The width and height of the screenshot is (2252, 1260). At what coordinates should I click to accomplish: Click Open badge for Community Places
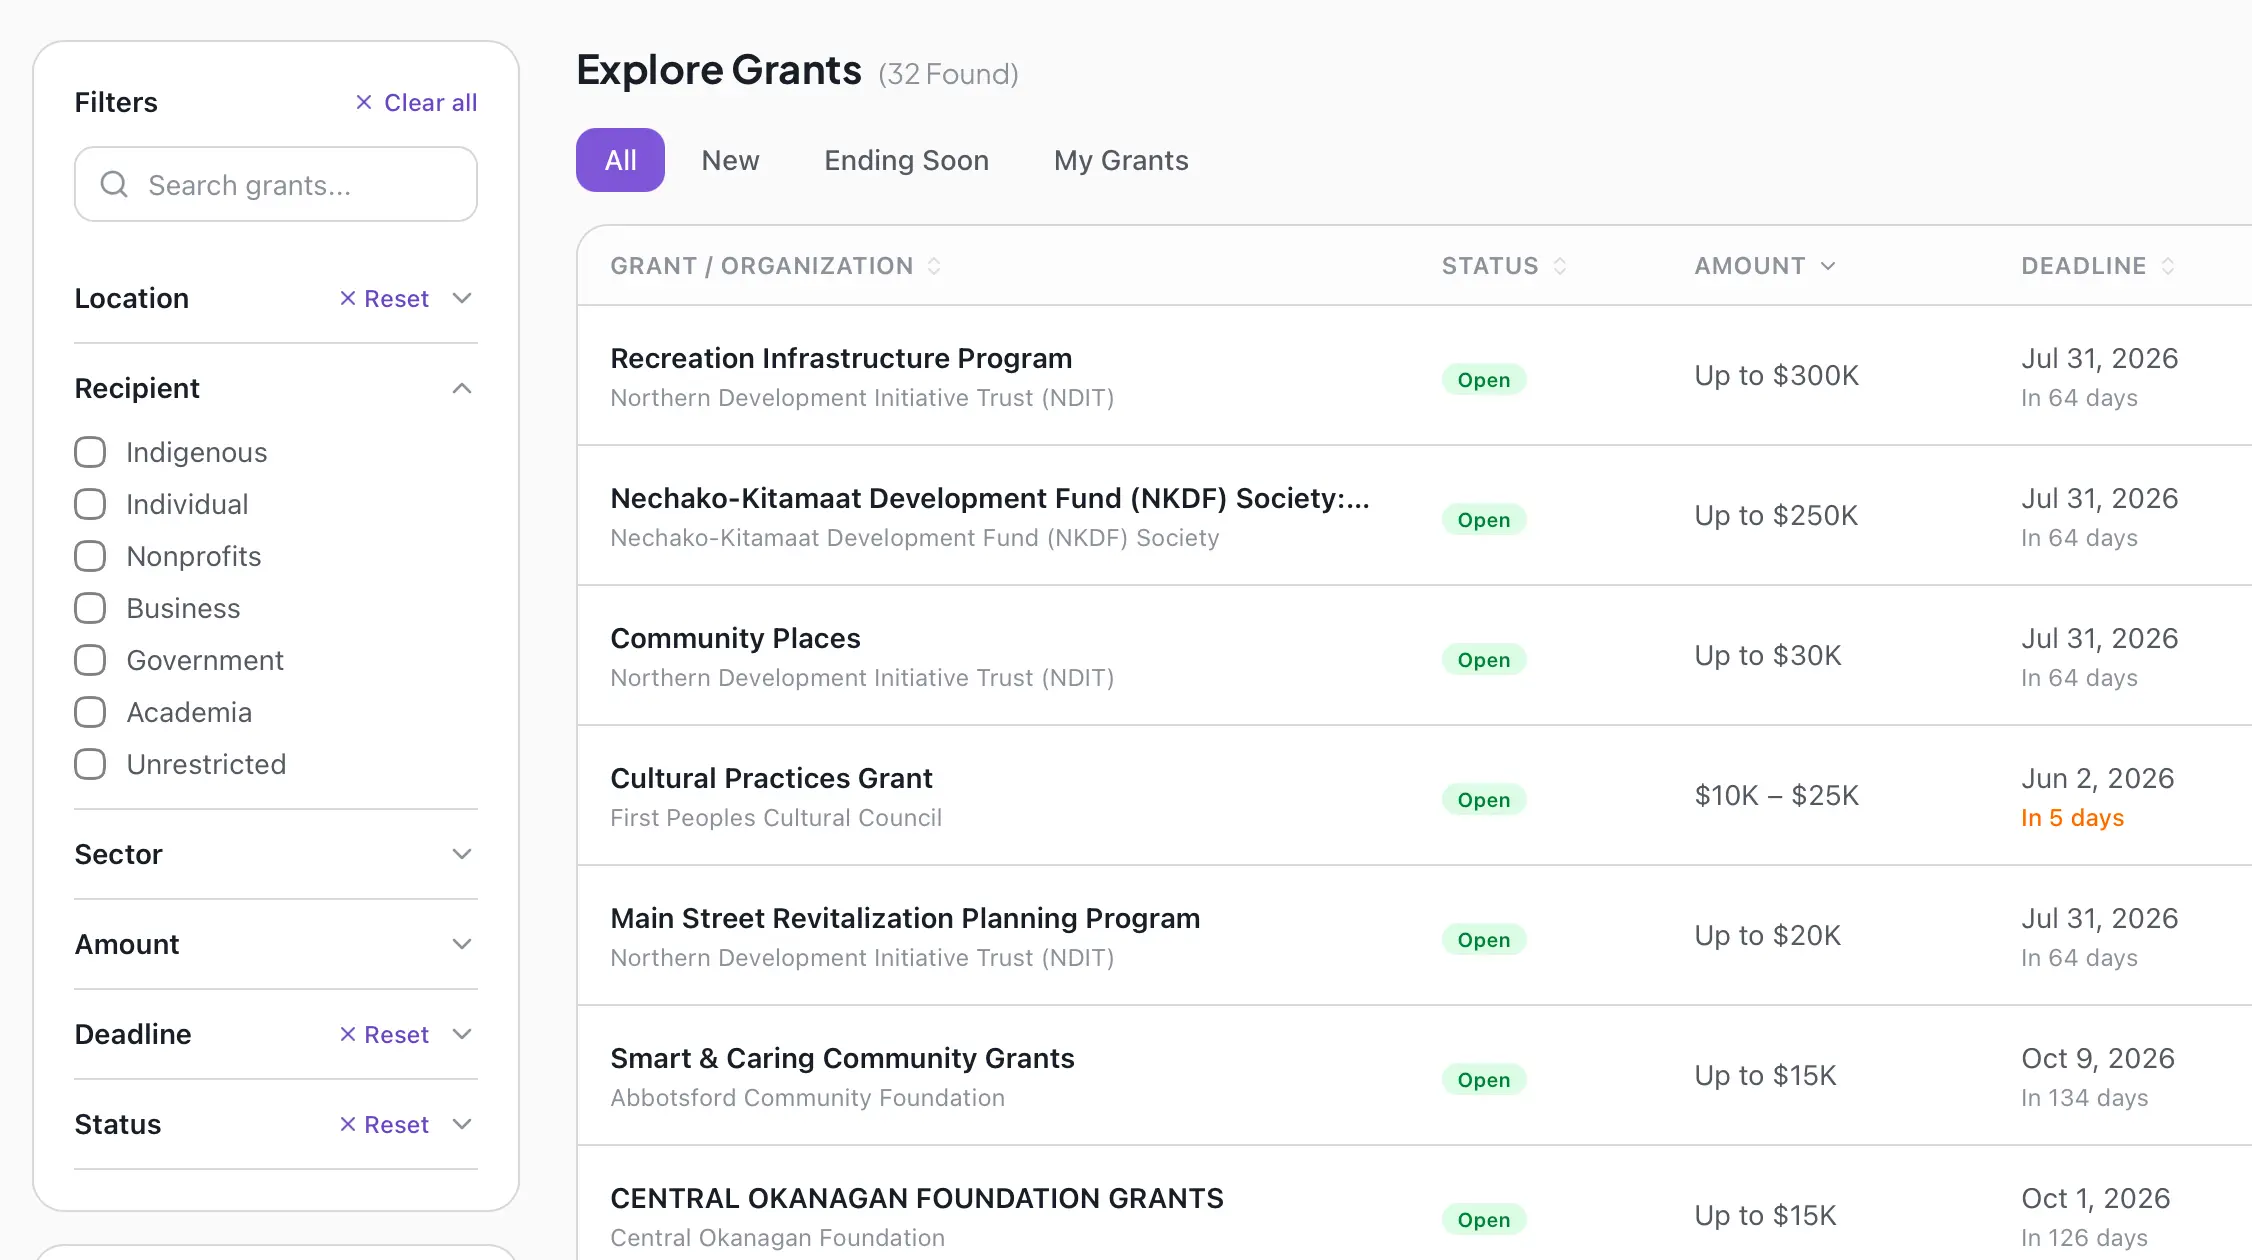point(1484,659)
